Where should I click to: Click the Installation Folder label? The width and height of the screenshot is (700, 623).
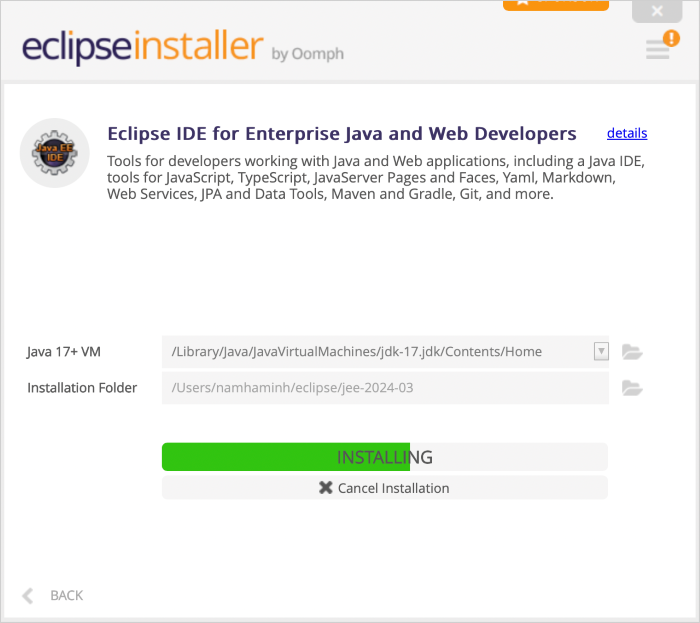click(x=82, y=388)
